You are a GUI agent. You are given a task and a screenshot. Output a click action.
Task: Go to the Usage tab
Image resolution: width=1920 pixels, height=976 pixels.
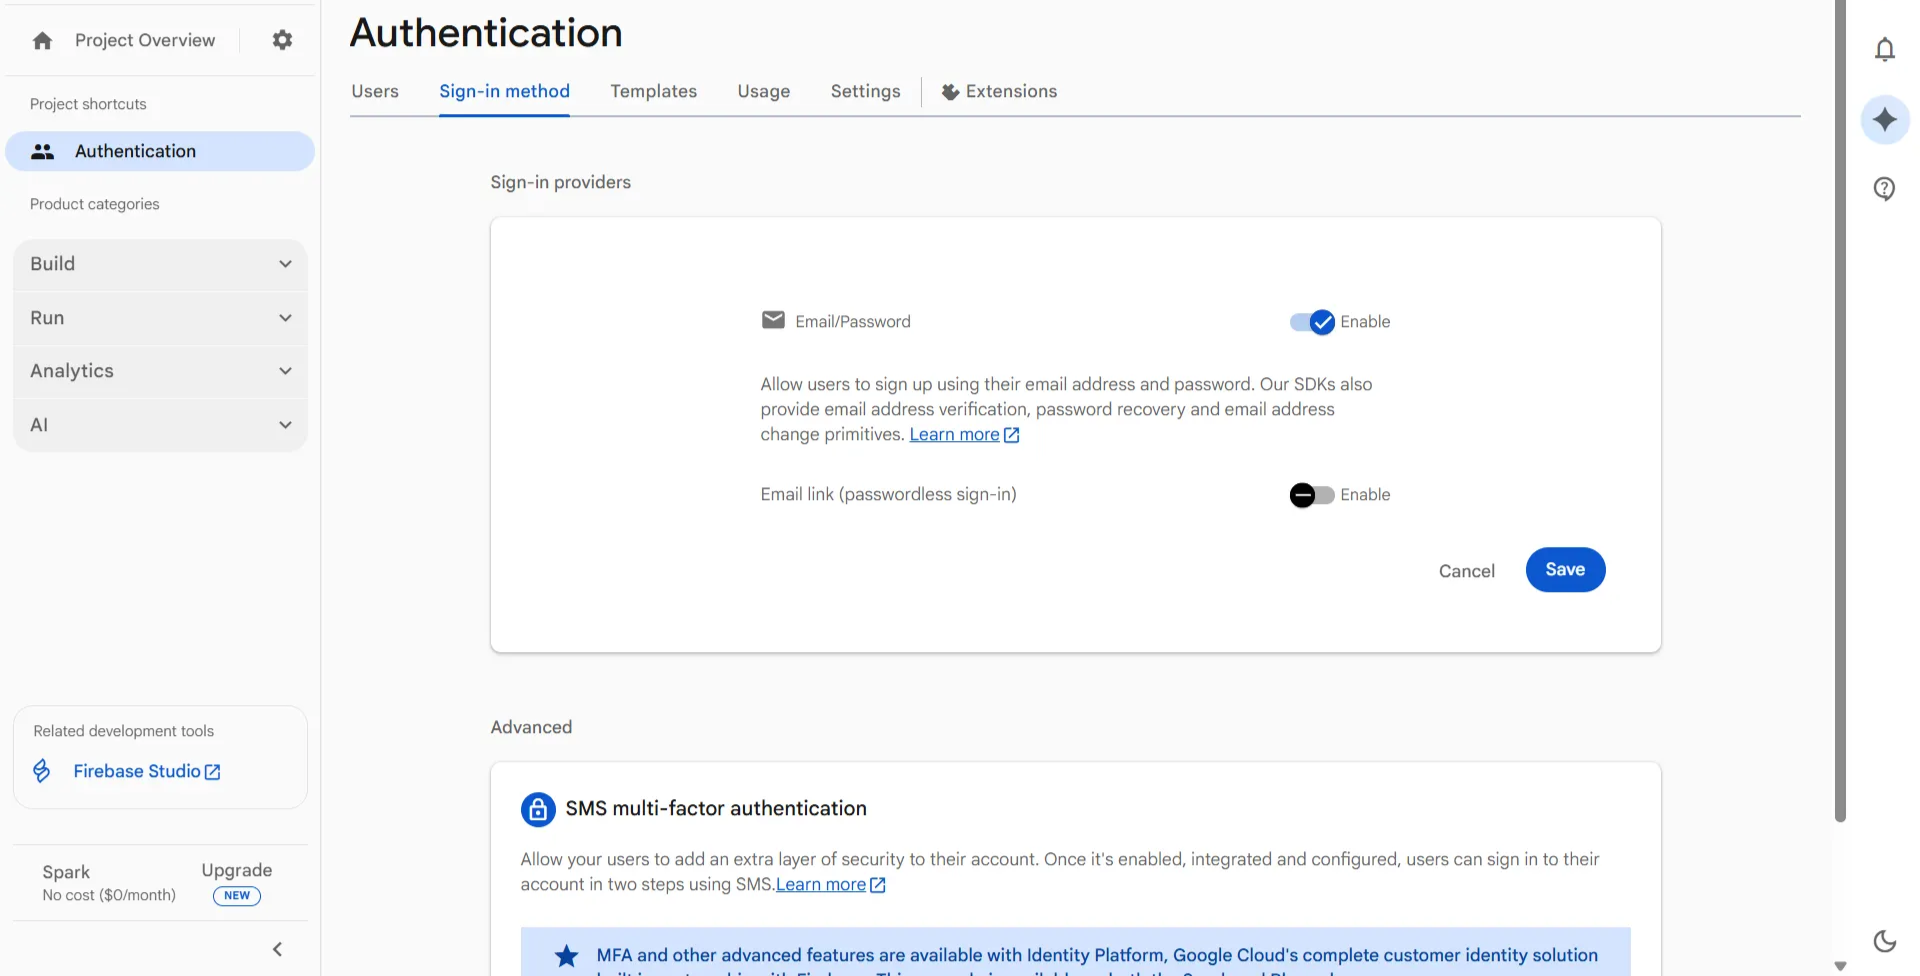(764, 91)
